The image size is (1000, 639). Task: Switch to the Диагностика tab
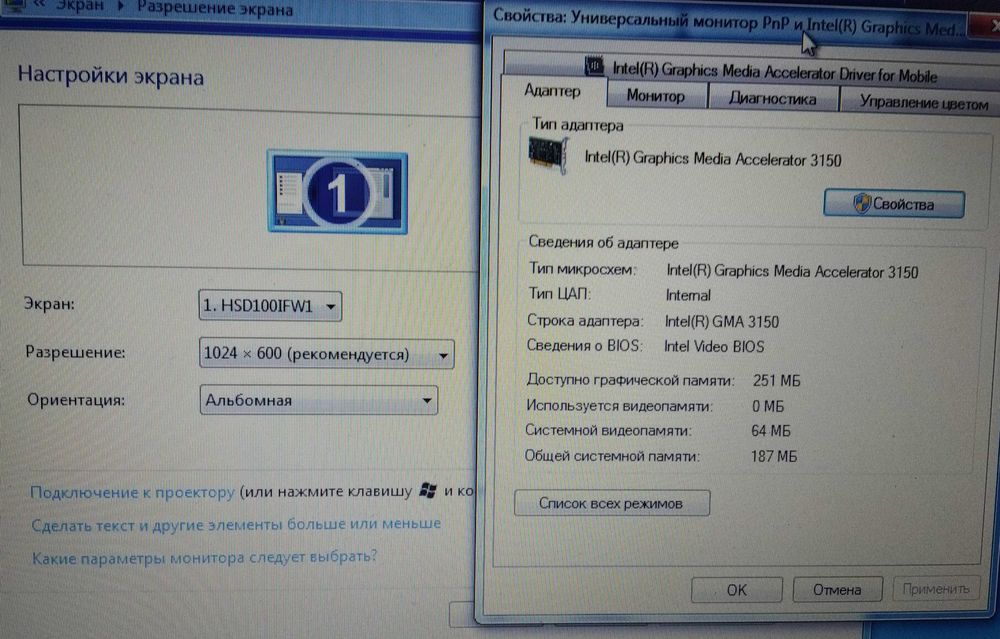pyautogui.click(x=772, y=99)
